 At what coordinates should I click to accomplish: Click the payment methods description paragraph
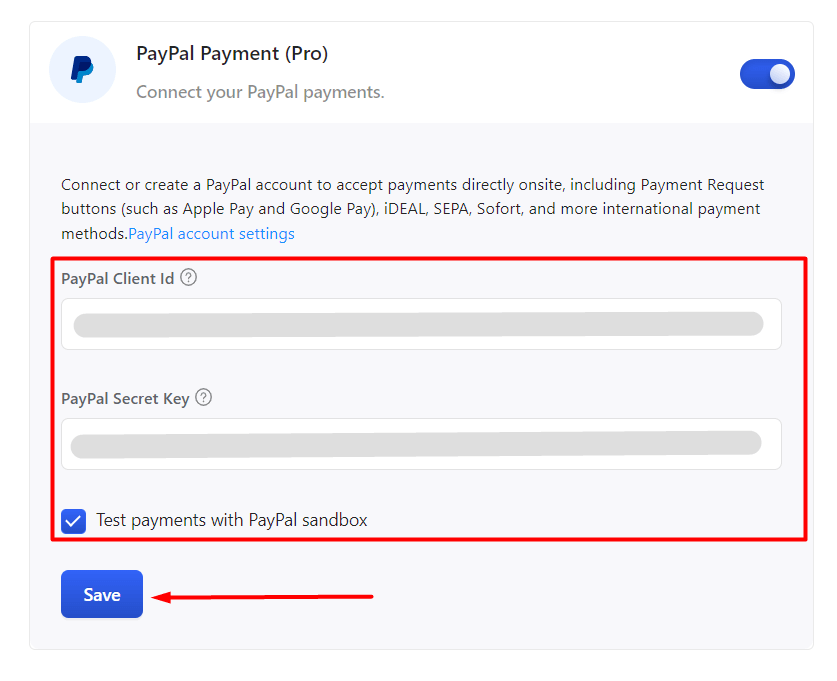(413, 209)
